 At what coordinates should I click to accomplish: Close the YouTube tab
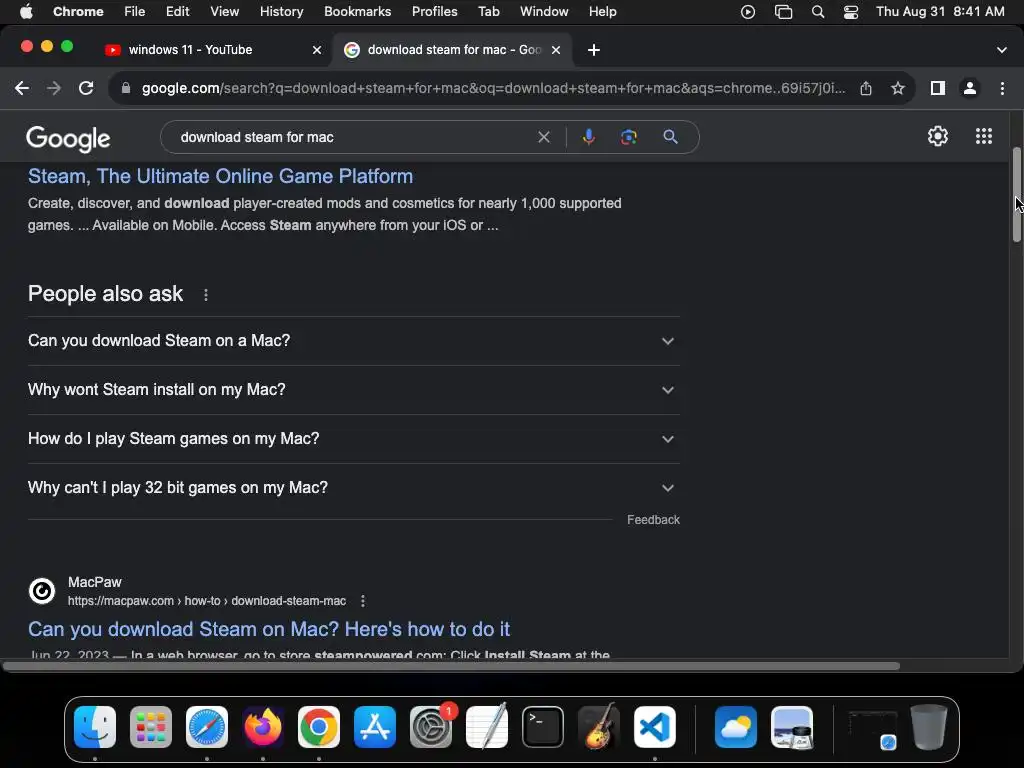[317, 50]
